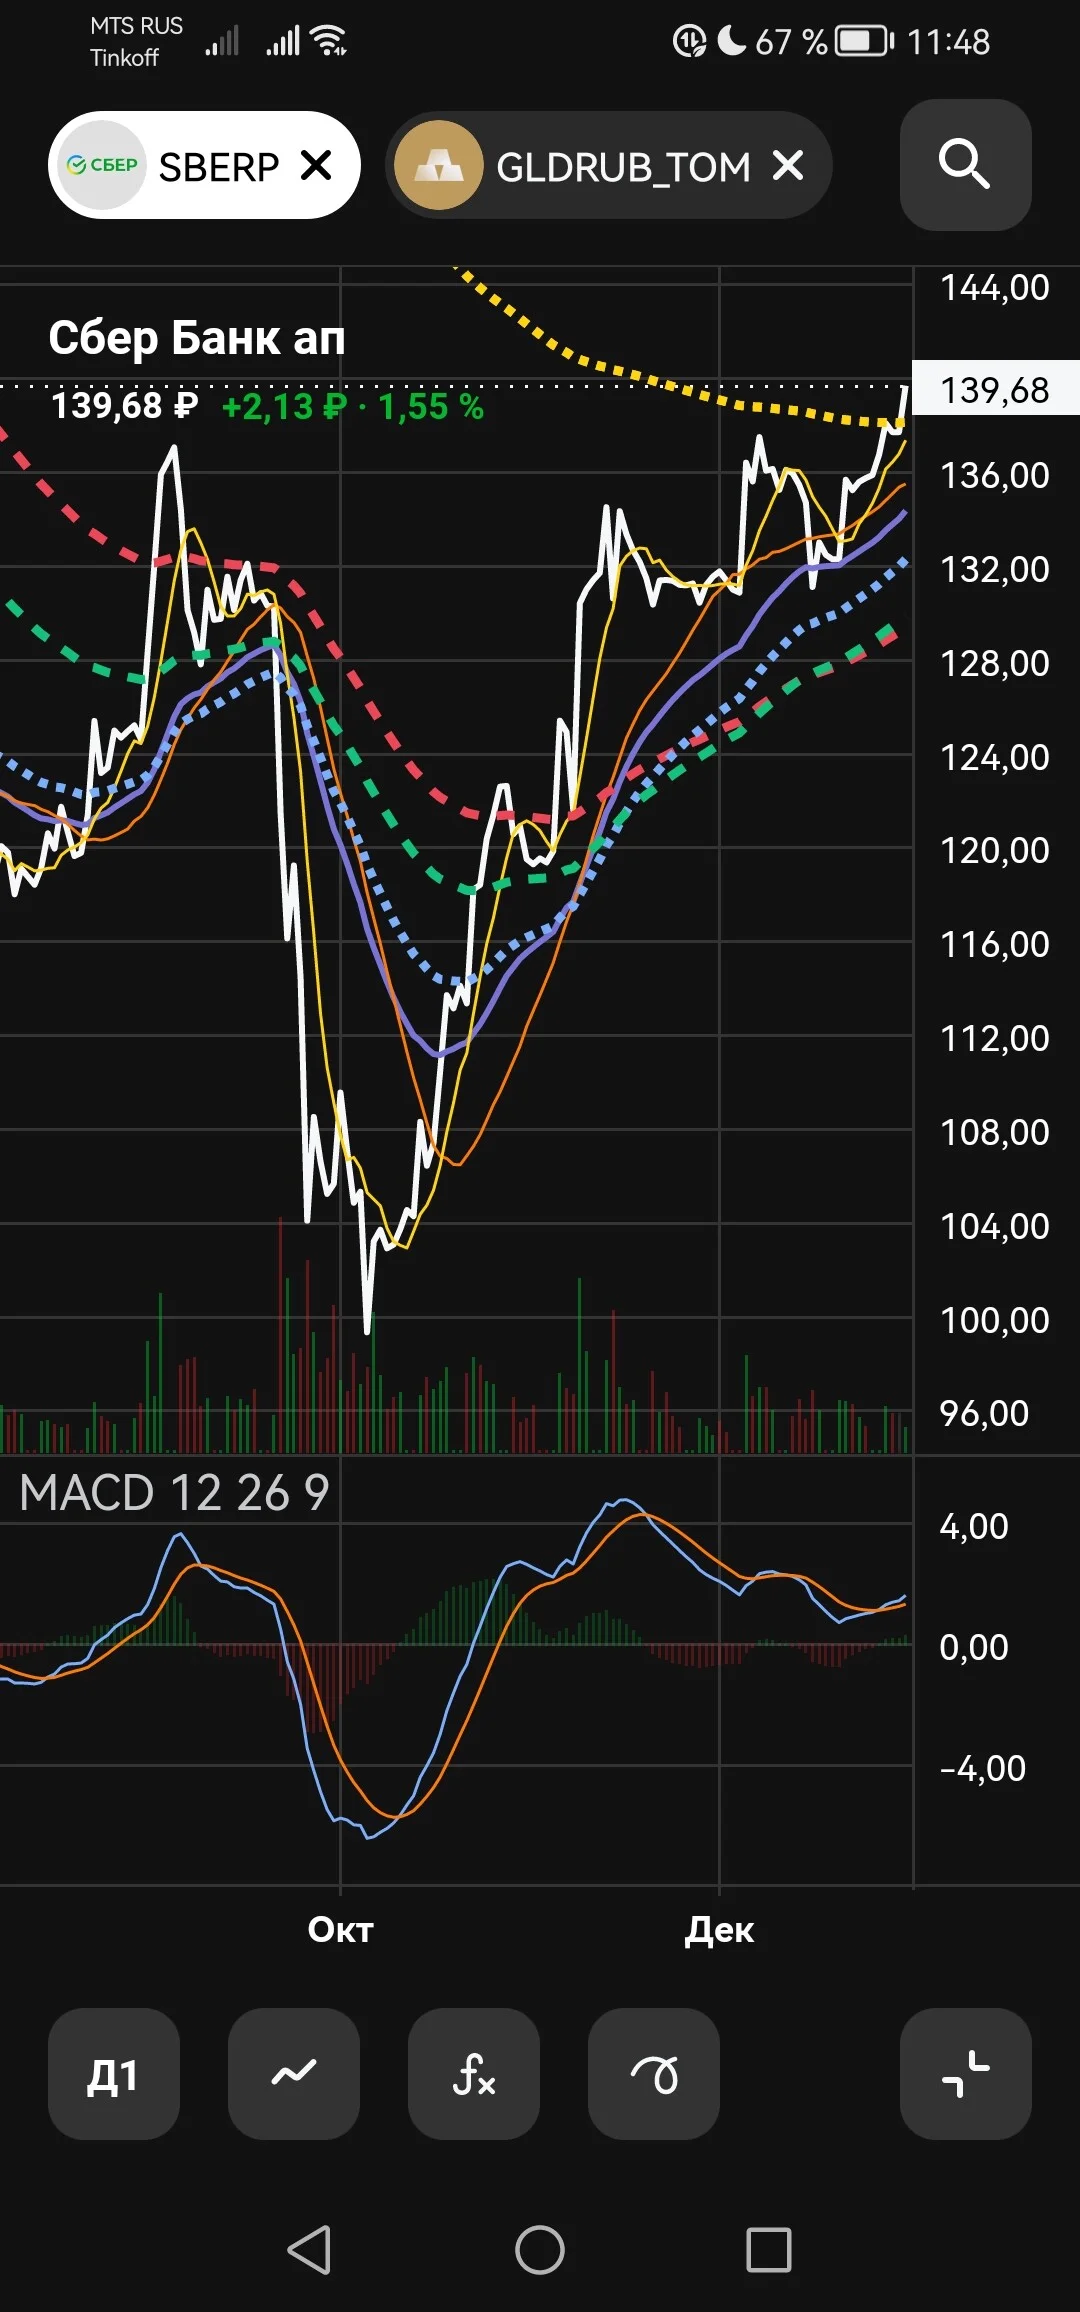
Task: Tap the 96,00 price axis label
Action: 984,1413
